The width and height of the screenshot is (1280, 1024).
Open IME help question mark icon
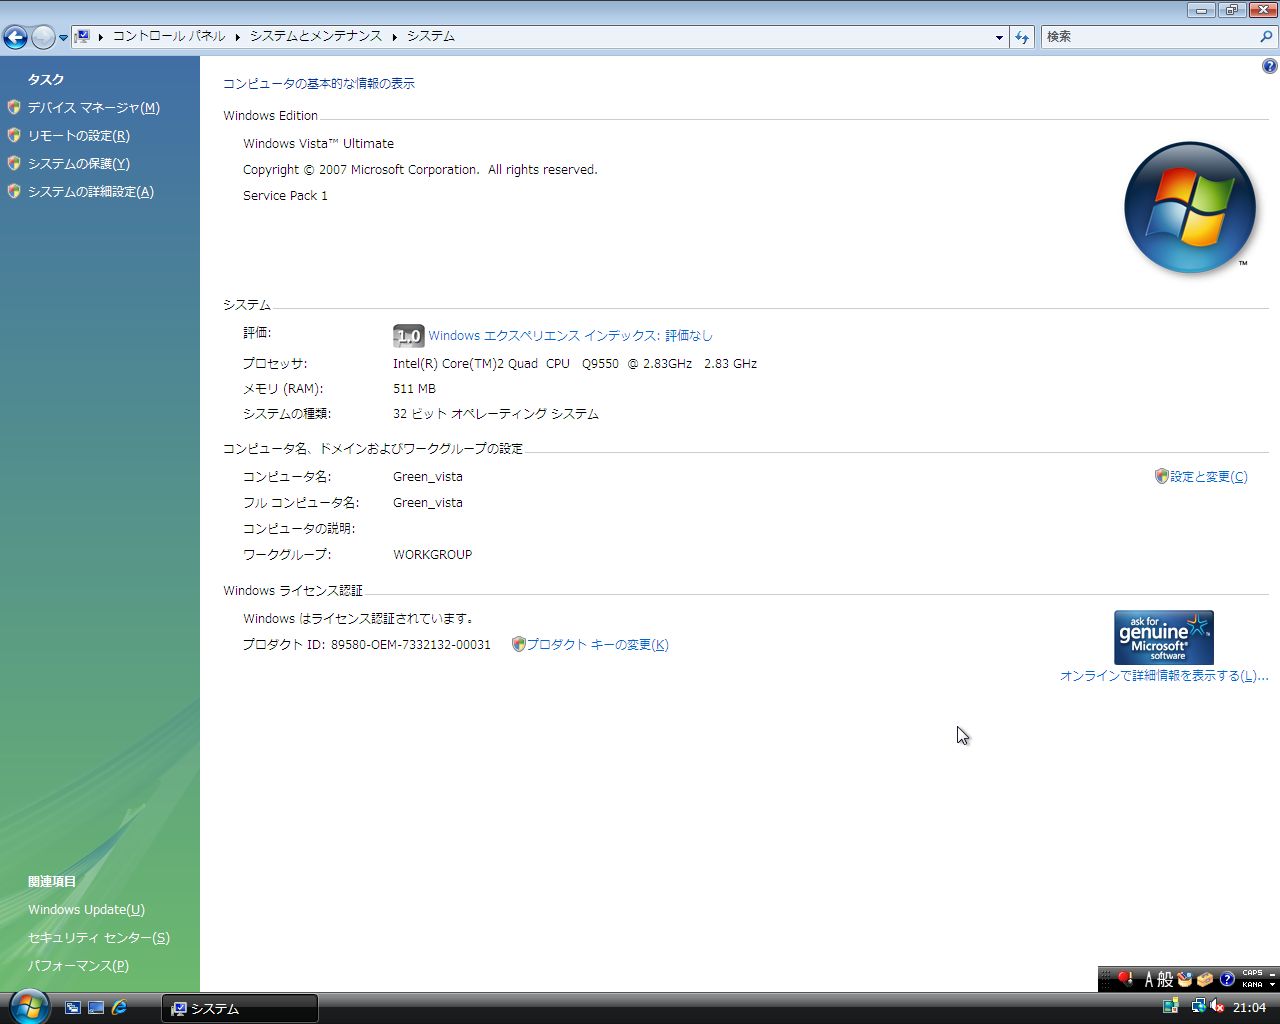tap(1227, 979)
